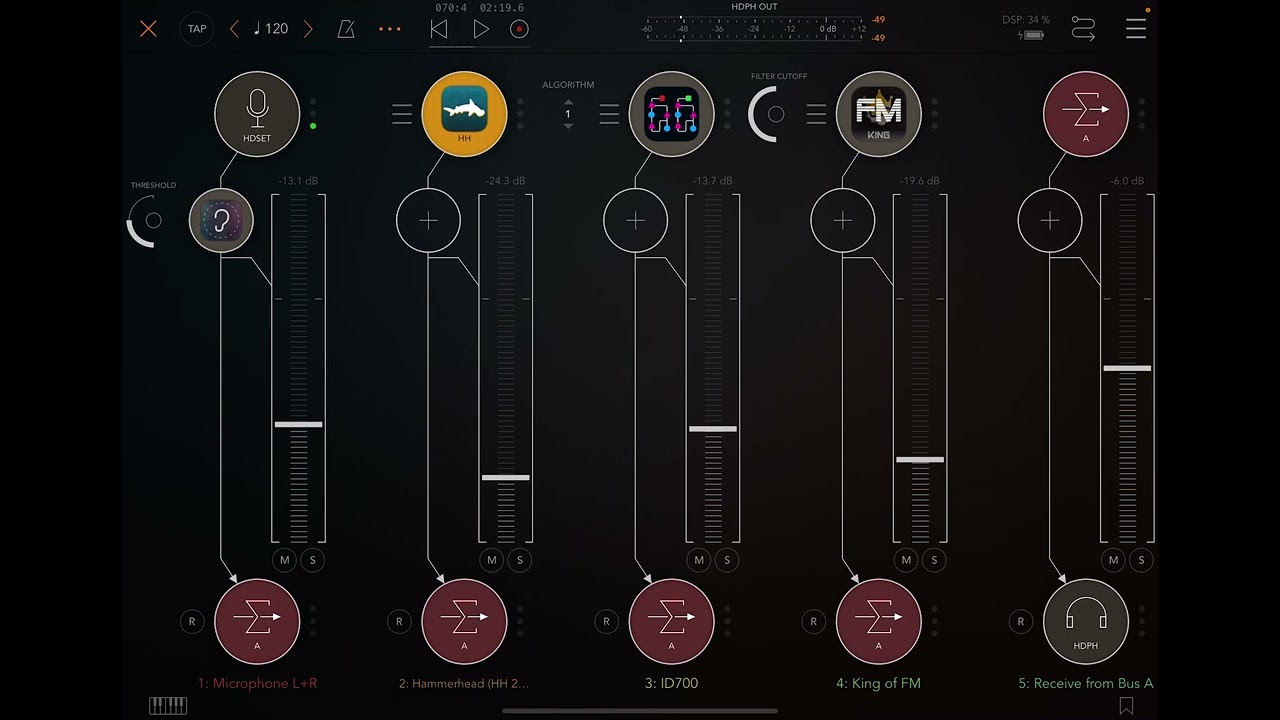This screenshot has height=720, width=1280.
Task: Open the three-dot more options menu
Action: coord(390,29)
